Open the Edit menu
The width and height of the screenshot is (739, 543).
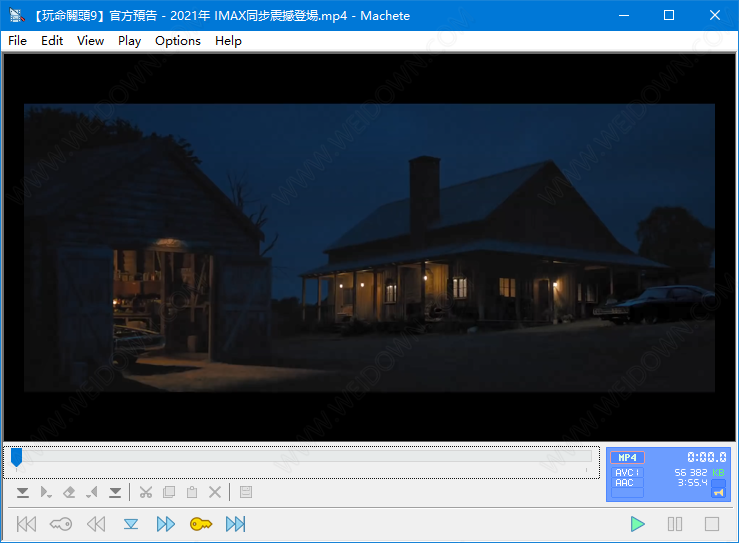pos(52,41)
